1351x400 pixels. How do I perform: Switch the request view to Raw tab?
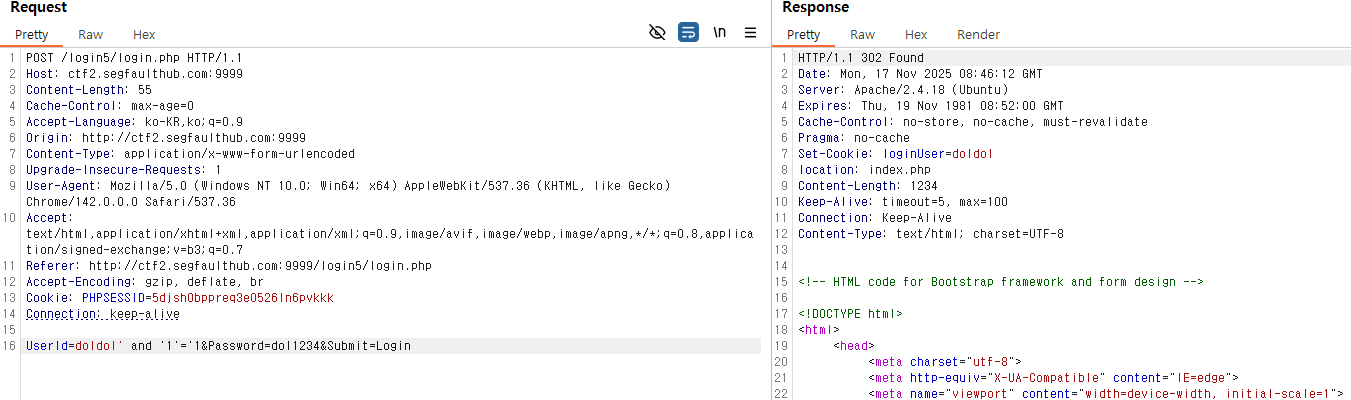click(90, 35)
